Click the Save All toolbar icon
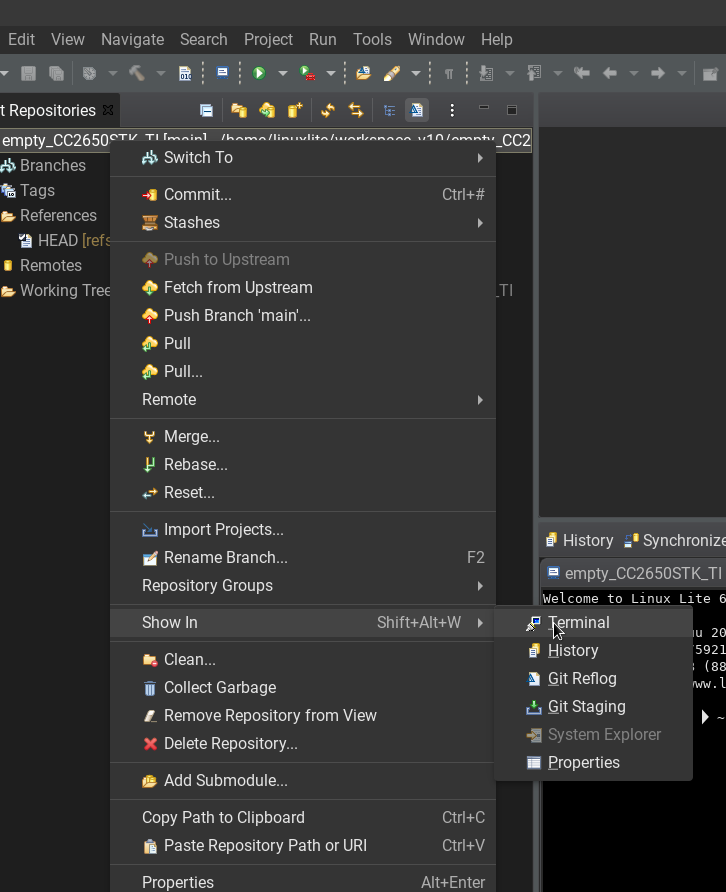Viewport: 726px width, 892px height. click(x=56, y=73)
